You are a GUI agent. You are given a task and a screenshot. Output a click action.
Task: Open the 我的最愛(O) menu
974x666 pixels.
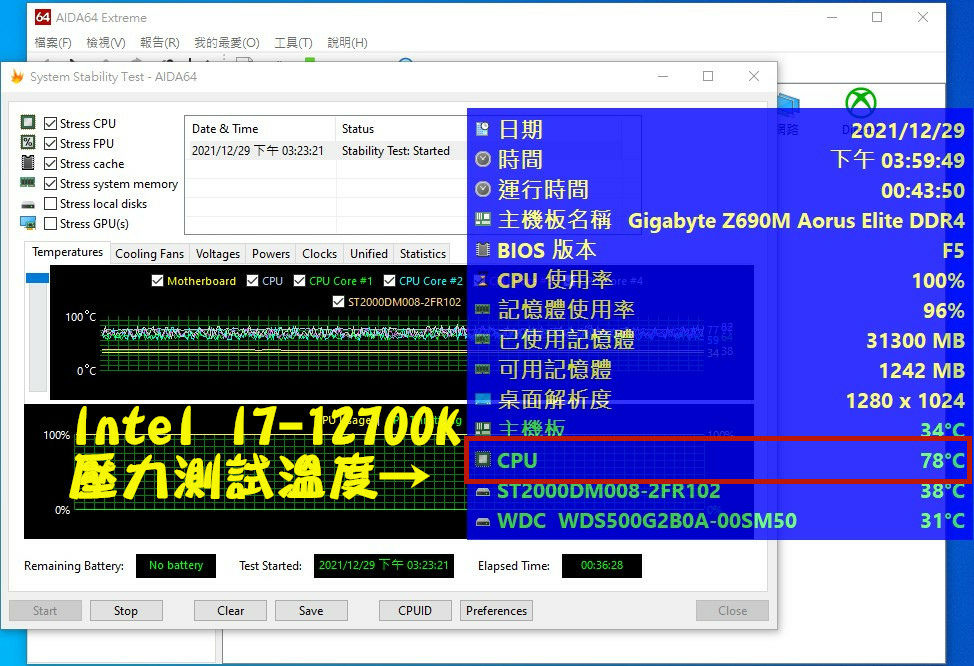(x=227, y=43)
